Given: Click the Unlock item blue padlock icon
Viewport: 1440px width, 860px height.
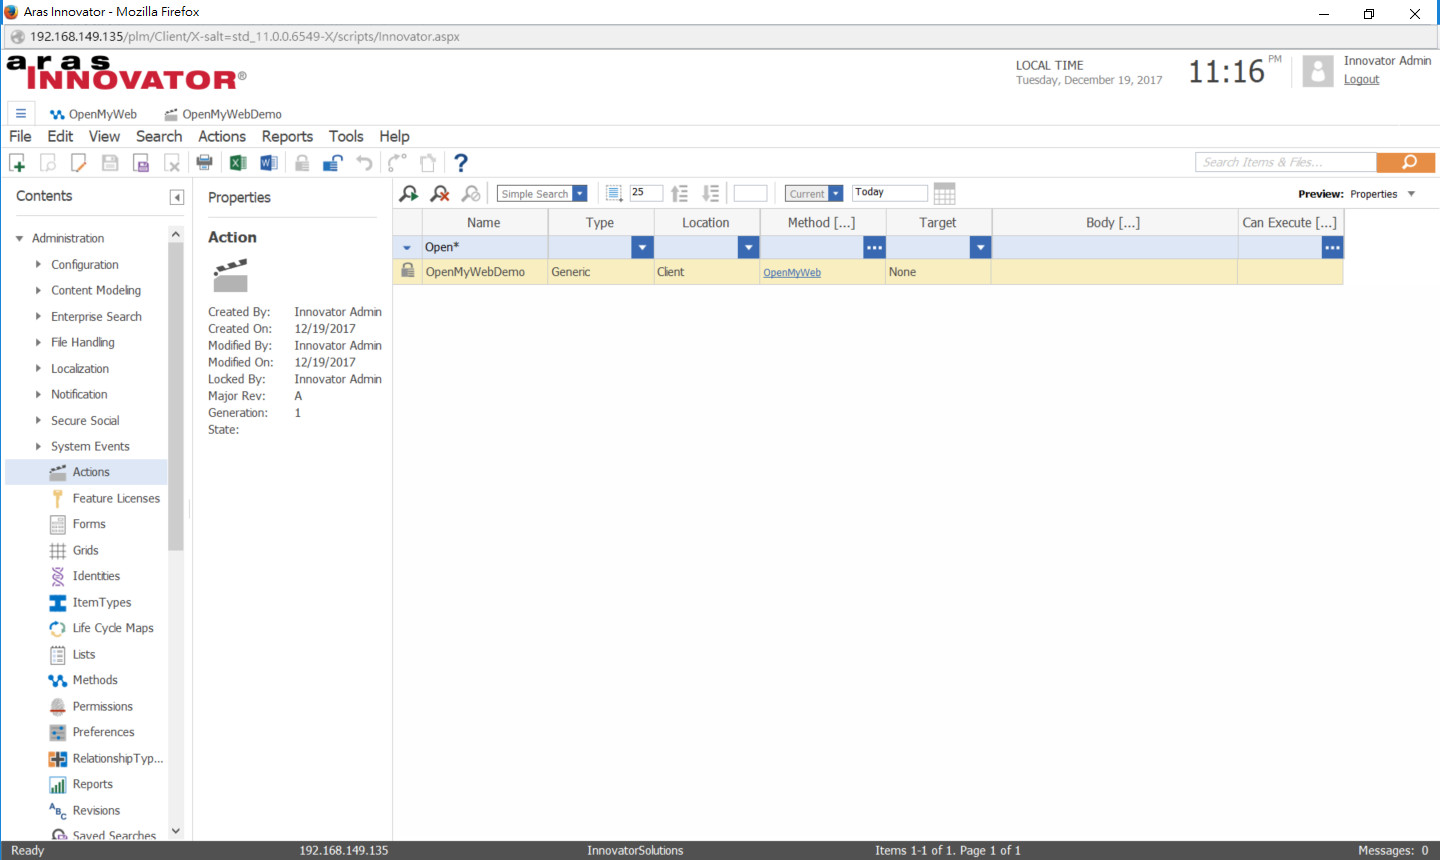Looking at the screenshot, I should [x=333, y=163].
